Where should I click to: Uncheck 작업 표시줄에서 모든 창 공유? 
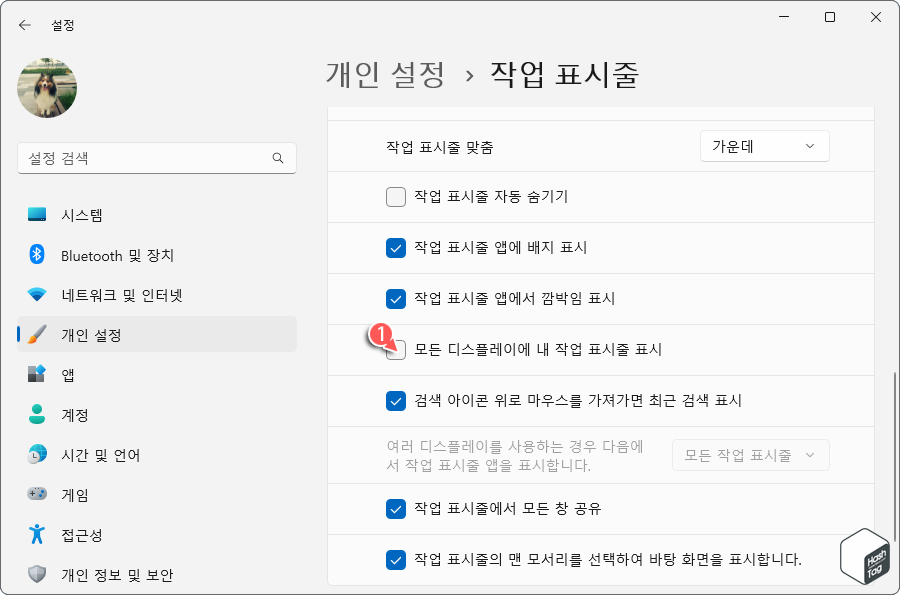point(395,509)
